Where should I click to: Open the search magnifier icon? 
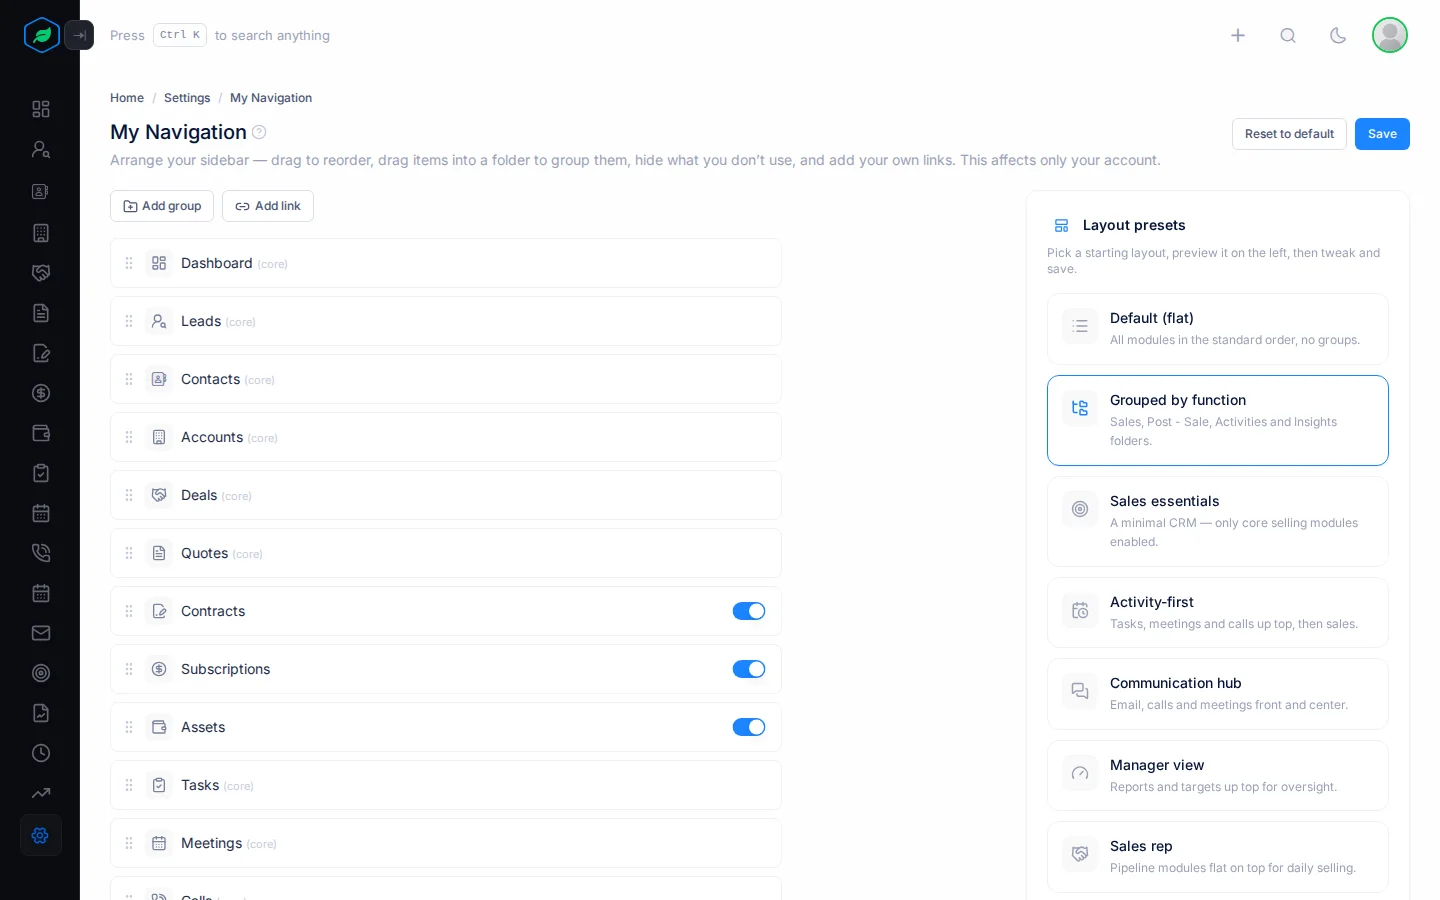[1288, 35]
